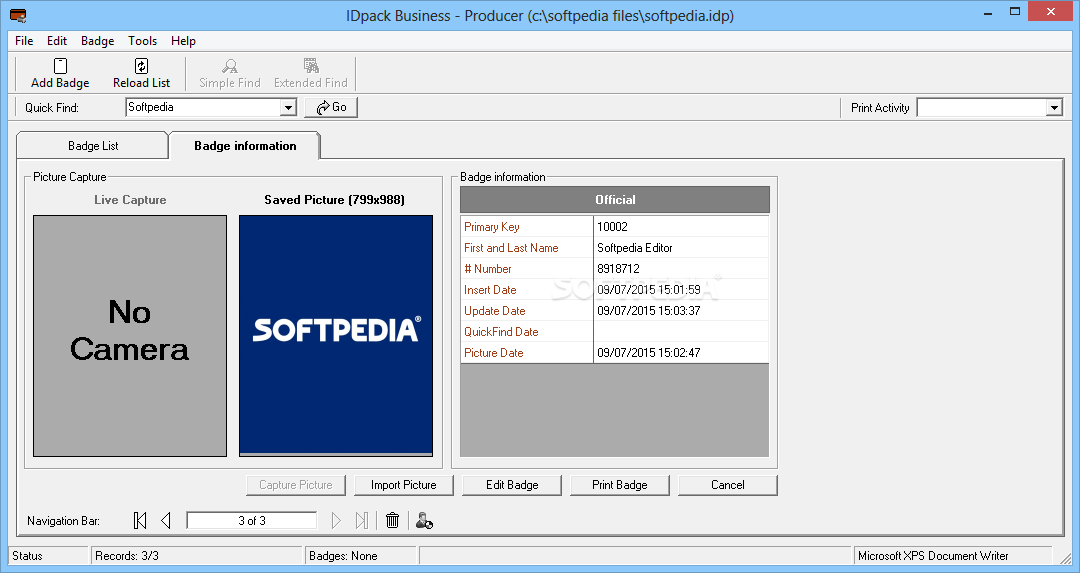Open the Quick Find dropdown arrow
This screenshot has height=573, width=1080.
pyautogui.click(x=289, y=107)
